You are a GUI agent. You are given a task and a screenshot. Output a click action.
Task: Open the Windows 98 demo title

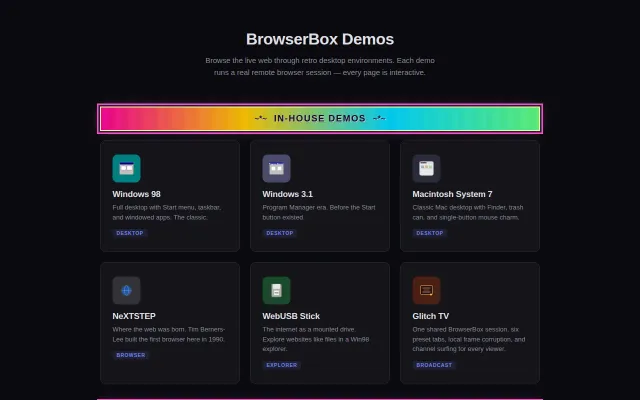(136, 194)
